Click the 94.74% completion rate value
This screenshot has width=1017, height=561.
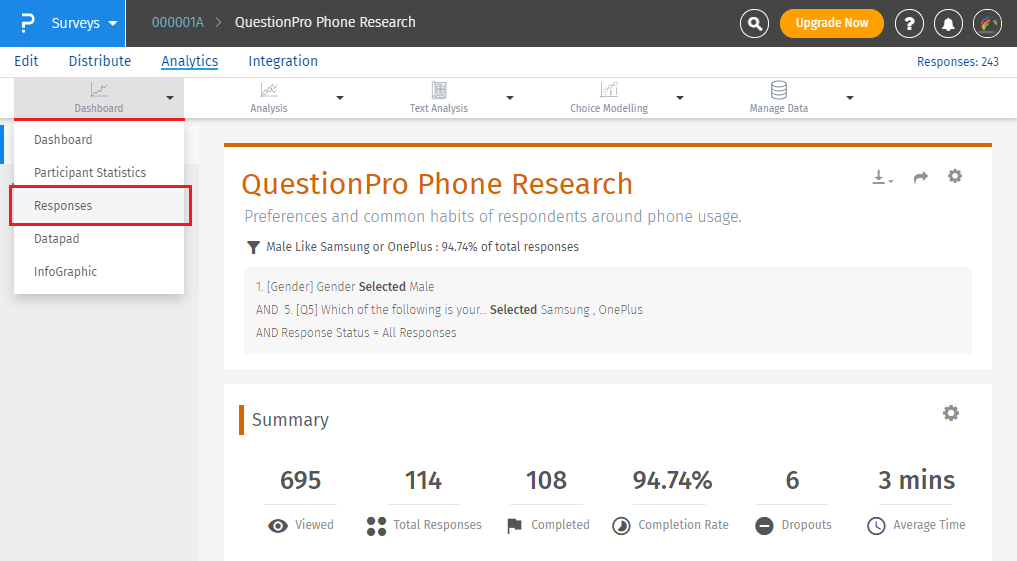673,481
